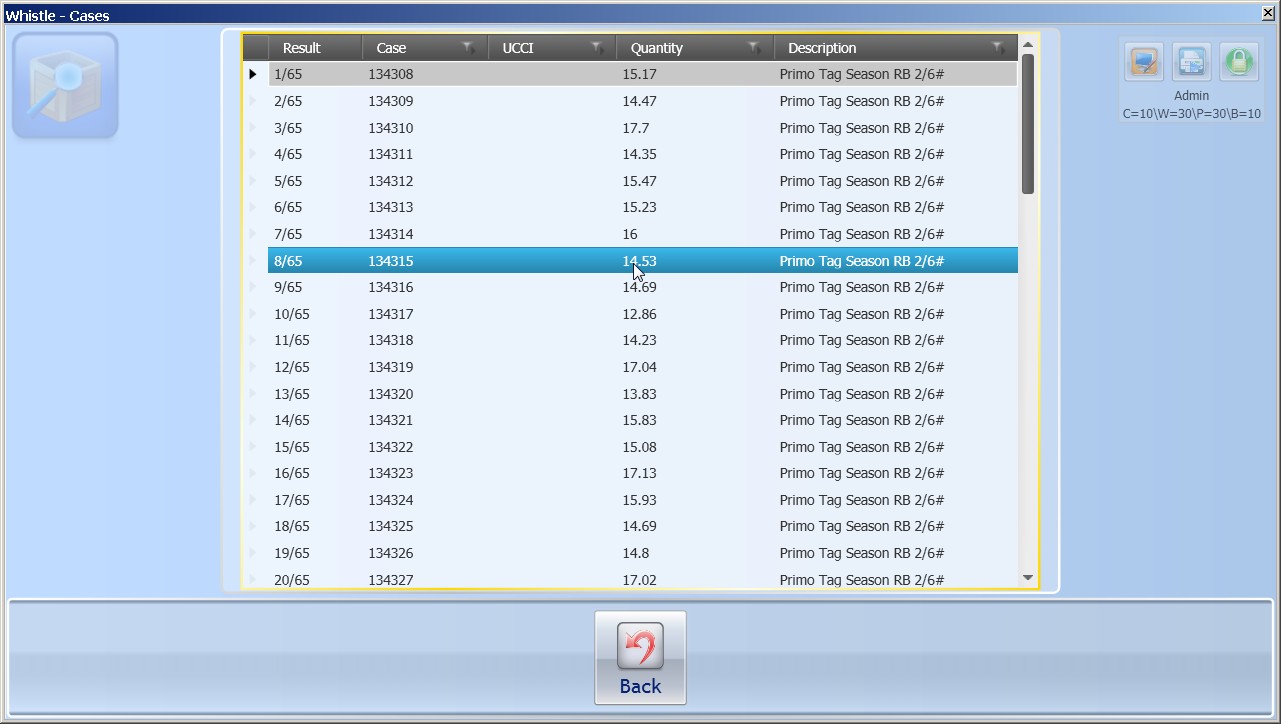Click quantity value 15.17
The image size is (1281, 724).
[x=639, y=74]
